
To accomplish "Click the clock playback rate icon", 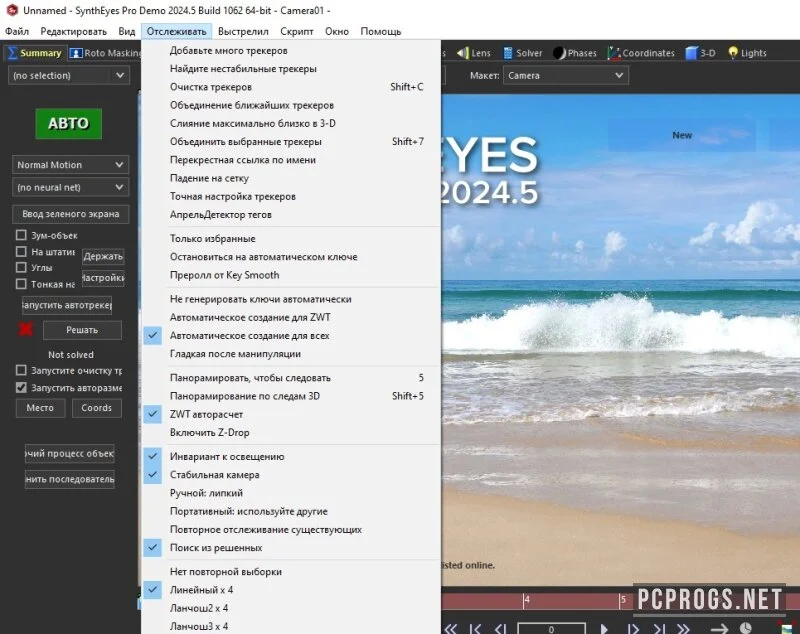I will pyautogui.click(x=746, y=628).
